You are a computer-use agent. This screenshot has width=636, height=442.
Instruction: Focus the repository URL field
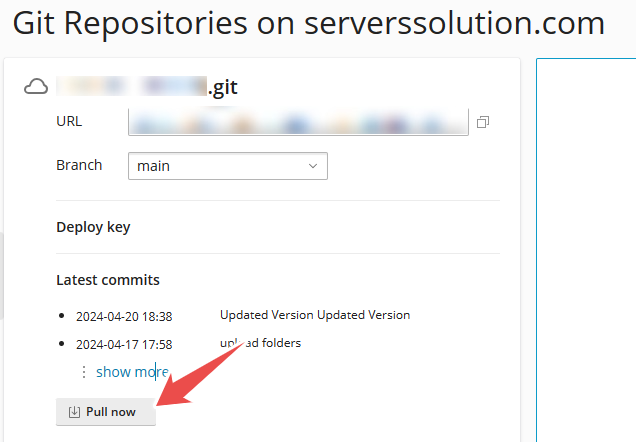click(x=298, y=122)
